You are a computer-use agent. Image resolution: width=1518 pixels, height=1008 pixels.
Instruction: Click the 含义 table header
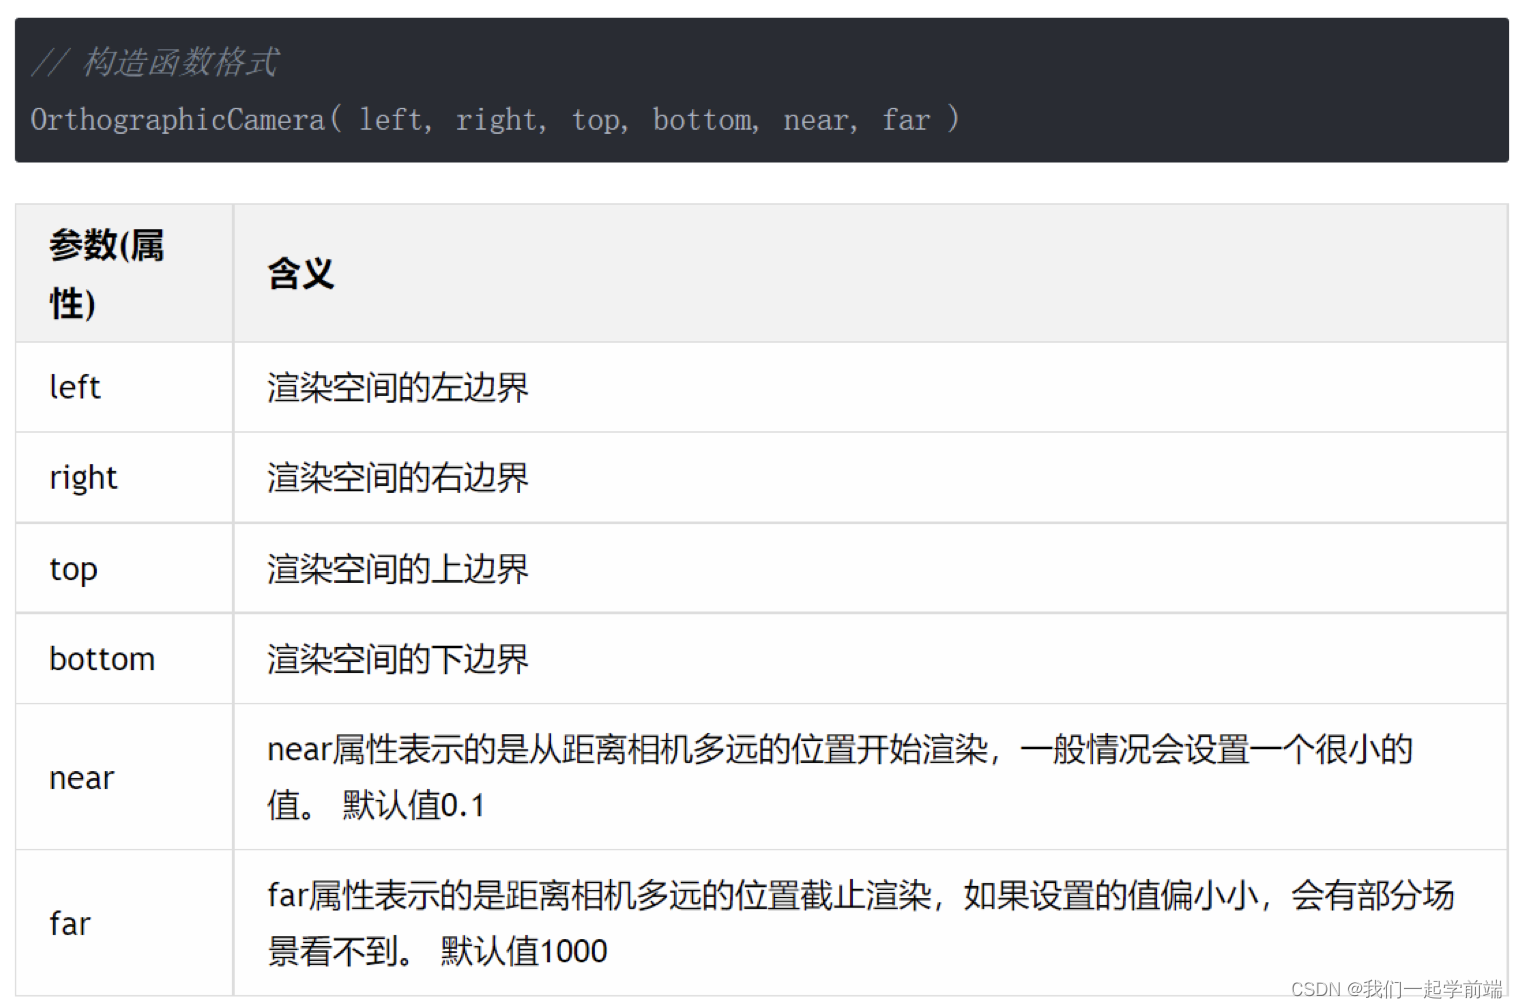pyautogui.click(x=299, y=273)
